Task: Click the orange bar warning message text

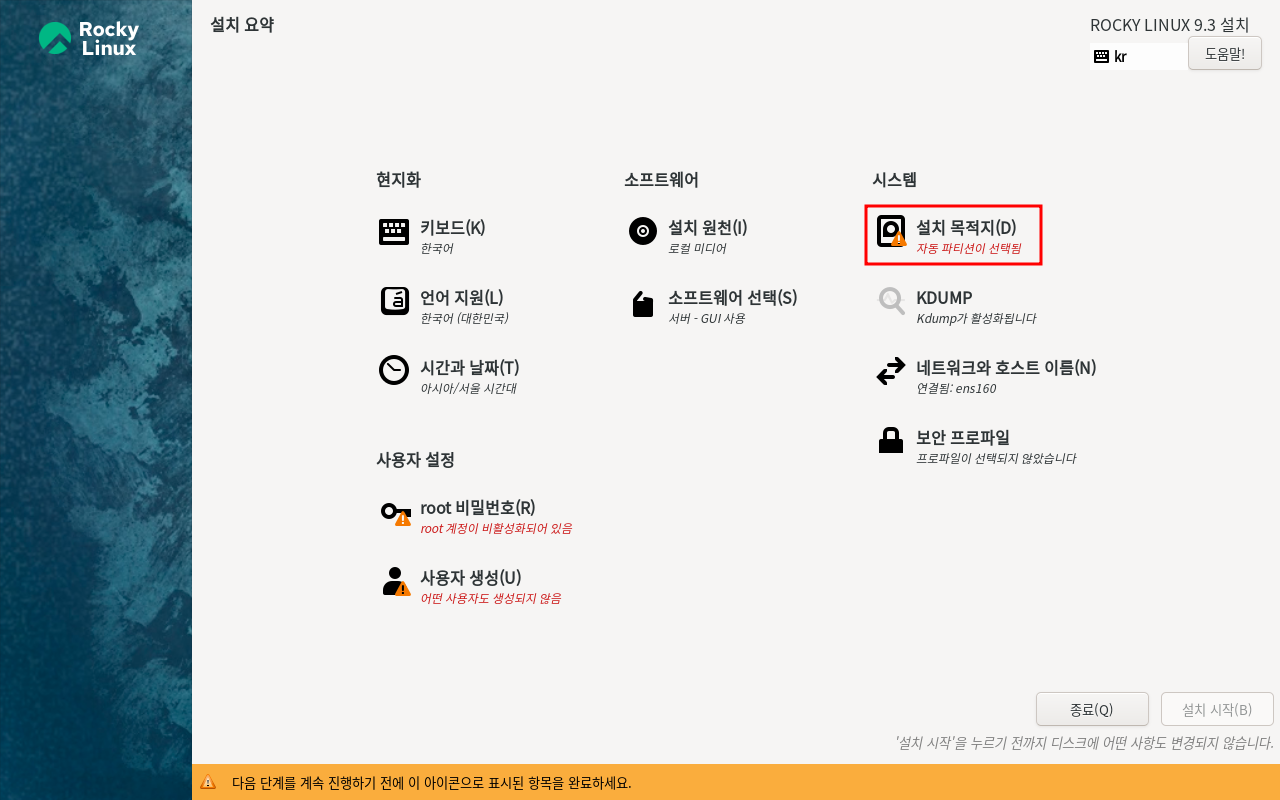Action: click(x=431, y=782)
